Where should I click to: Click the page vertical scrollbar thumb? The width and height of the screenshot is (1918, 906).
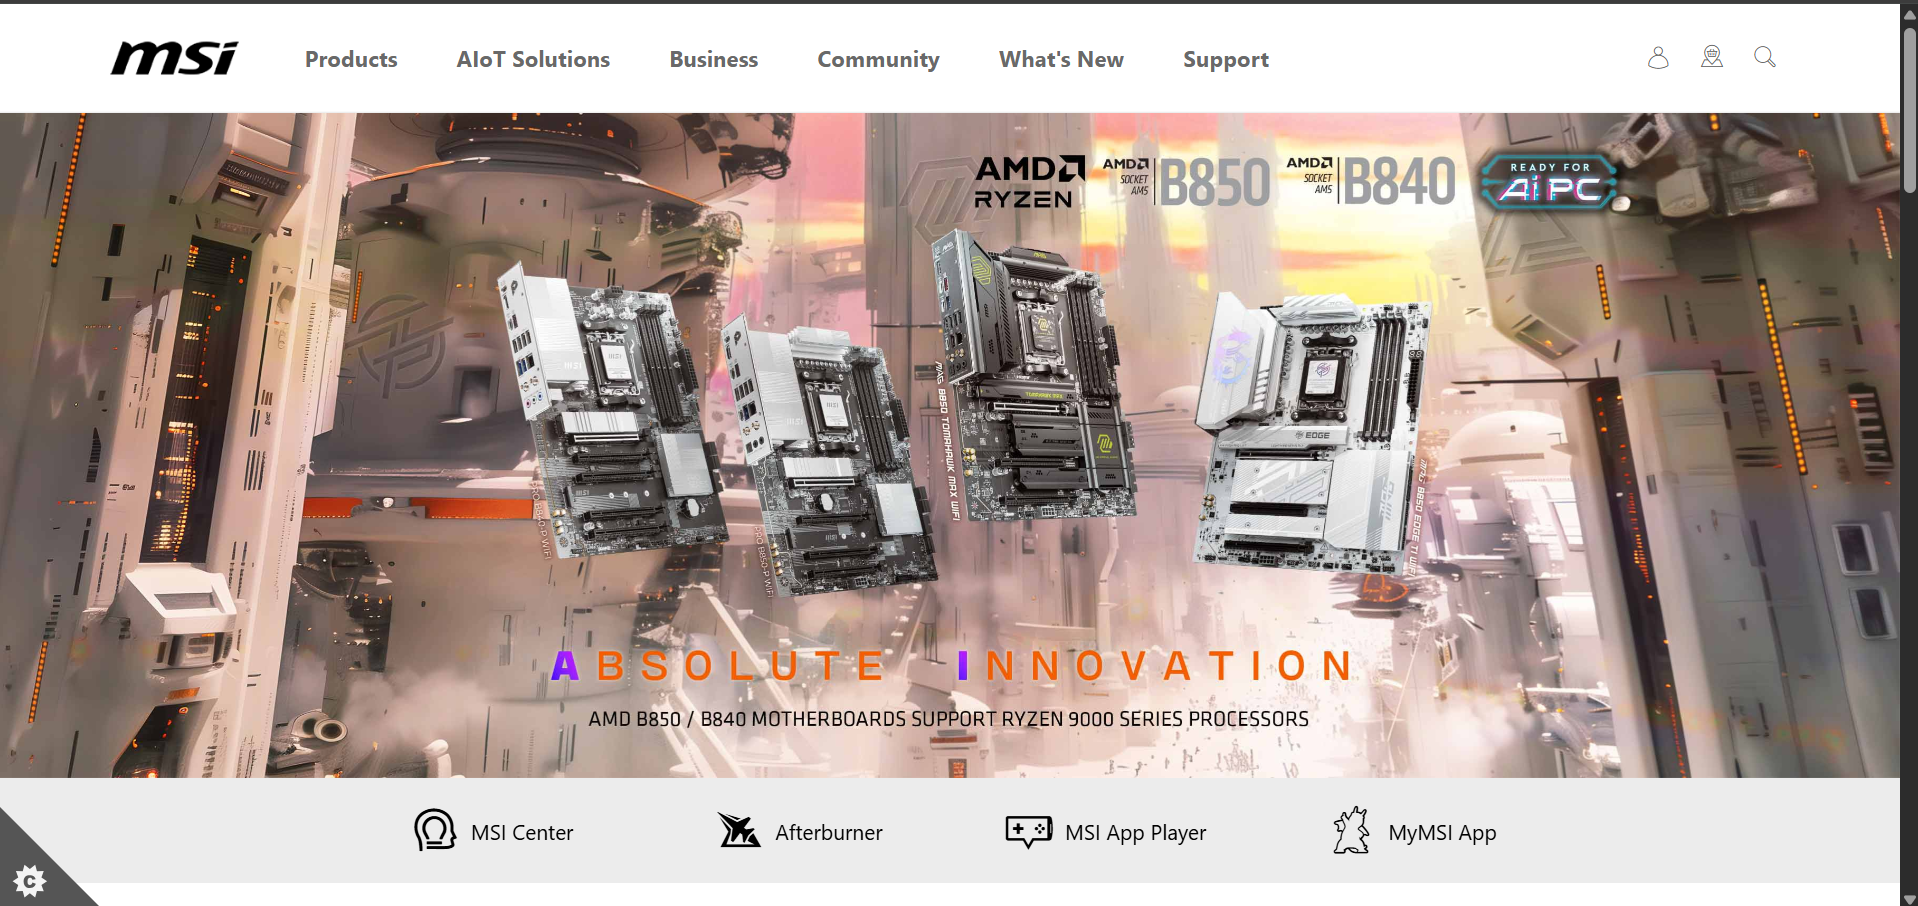click(x=1909, y=110)
